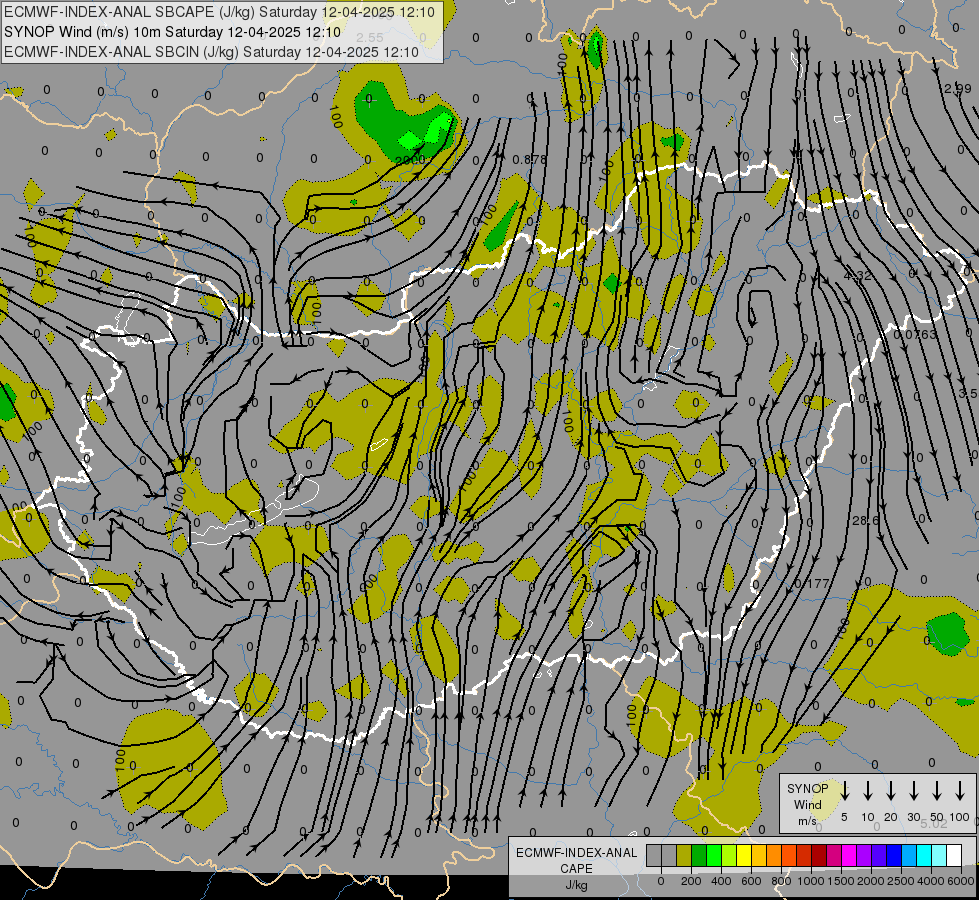Choose the pure yellow CAPE legend swatch
Viewport: 979px width, 900px height.
tap(744, 856)
